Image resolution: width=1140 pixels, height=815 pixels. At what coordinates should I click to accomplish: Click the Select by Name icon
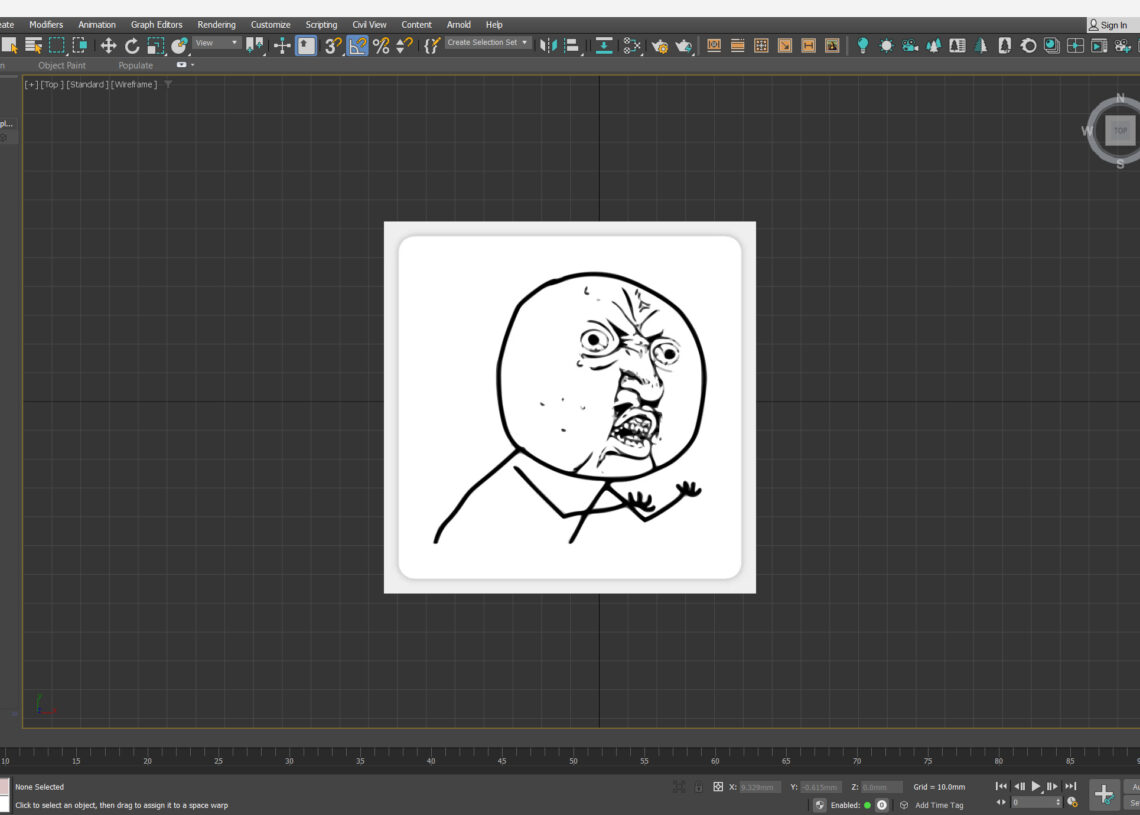click(31, 45)
